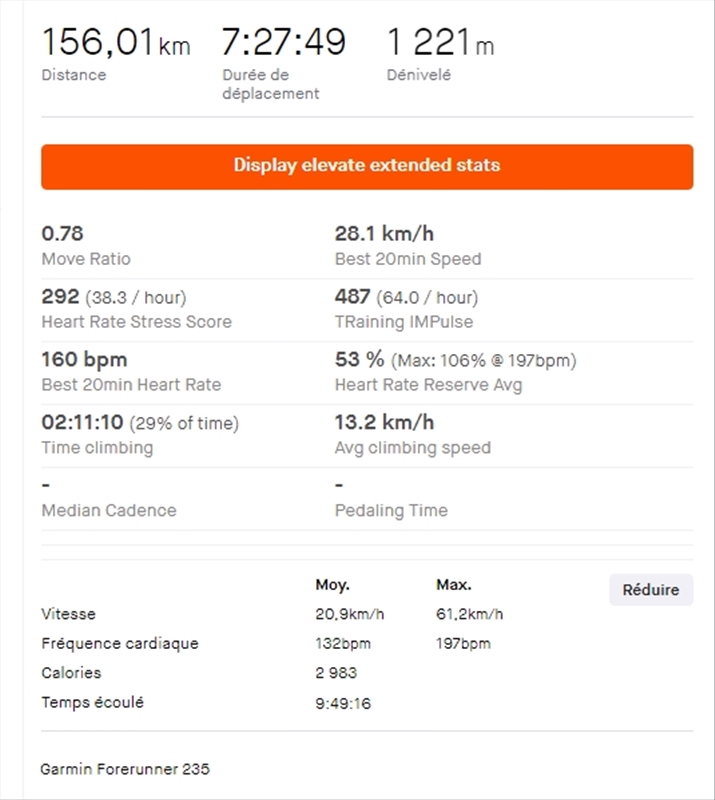This screenshot has width=715, height=800.
Task: Select the Median Cadence placeholder dash
Action: [x=44, y=485]
